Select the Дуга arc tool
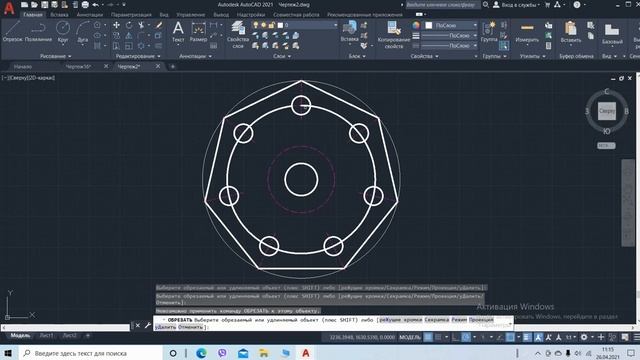 [x=82, y=32]
